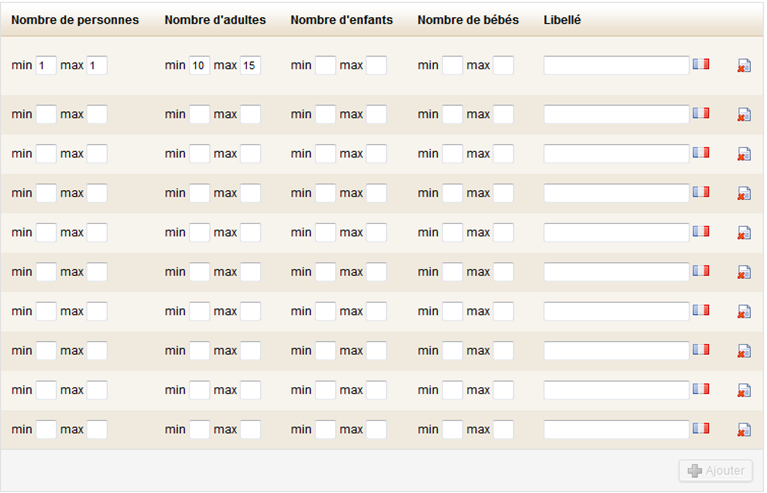Focus the children min field in first row
Screen dimensions: 767x493
(326, 66)
